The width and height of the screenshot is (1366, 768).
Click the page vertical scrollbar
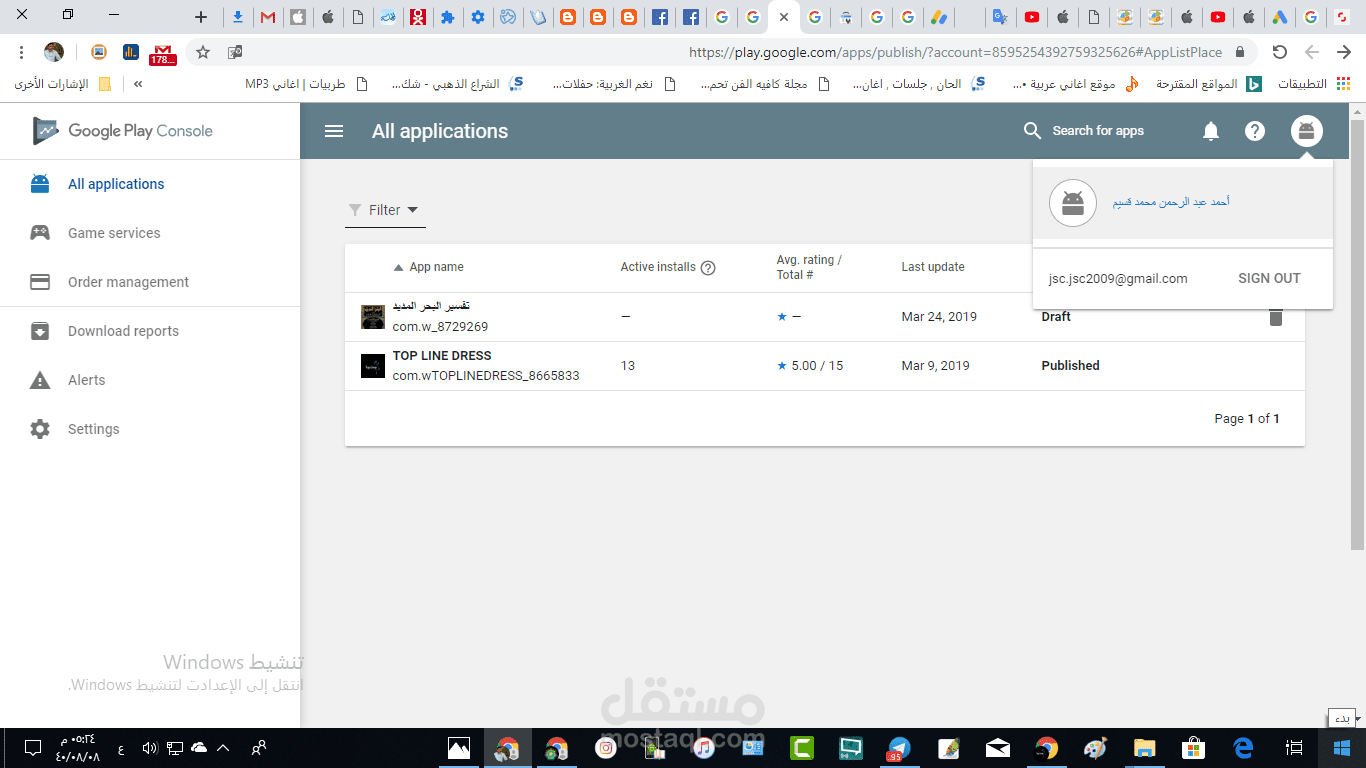[1357, 335]
